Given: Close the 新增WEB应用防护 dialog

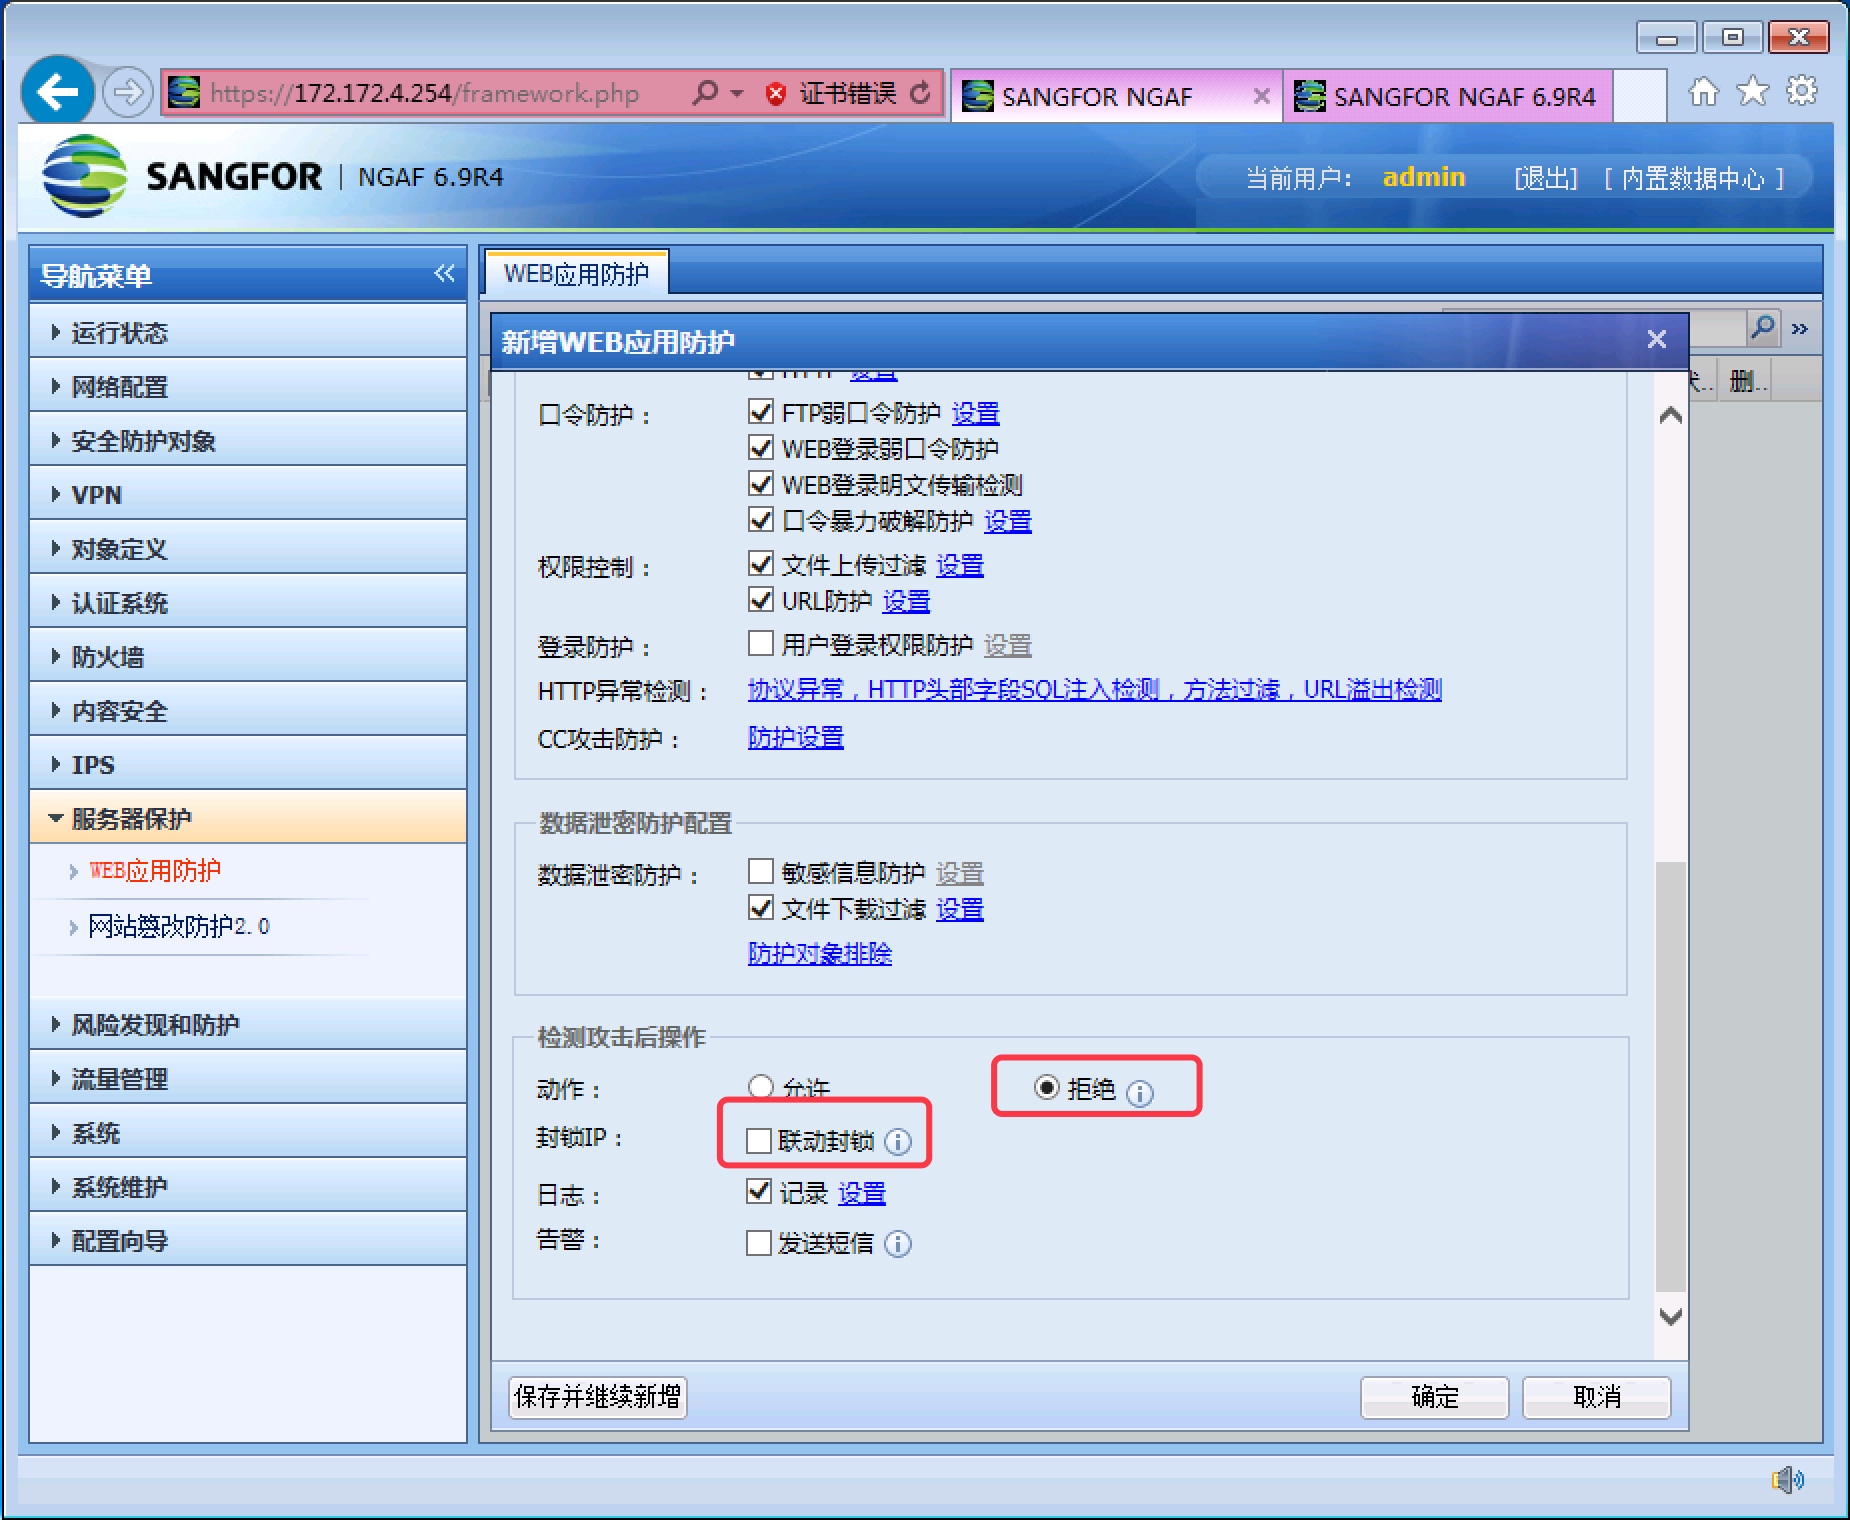Looking at the screenshot, I should (x=1657, y=340).
